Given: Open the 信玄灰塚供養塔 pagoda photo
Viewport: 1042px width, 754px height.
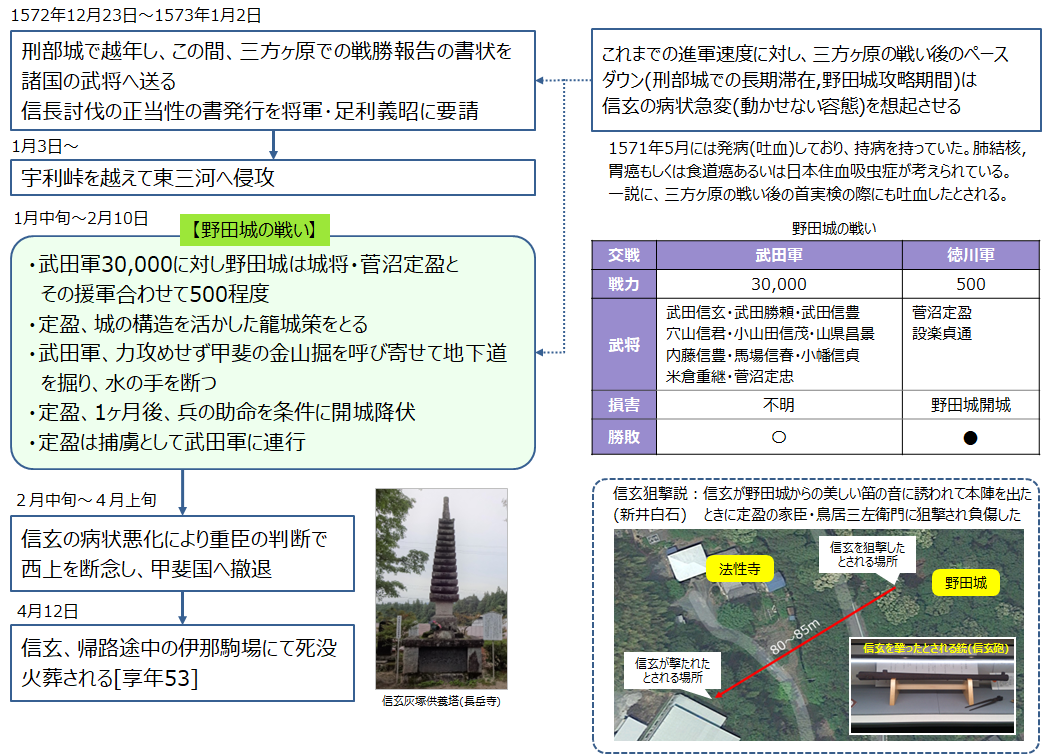Looking at the screenshot, I should point(441,589).
